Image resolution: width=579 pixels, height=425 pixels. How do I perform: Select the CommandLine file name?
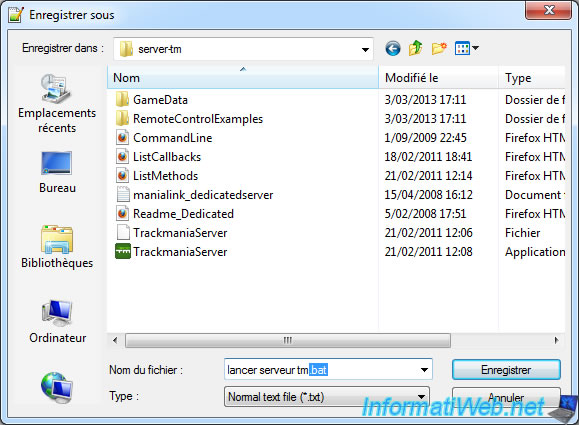tap(172, 138)
